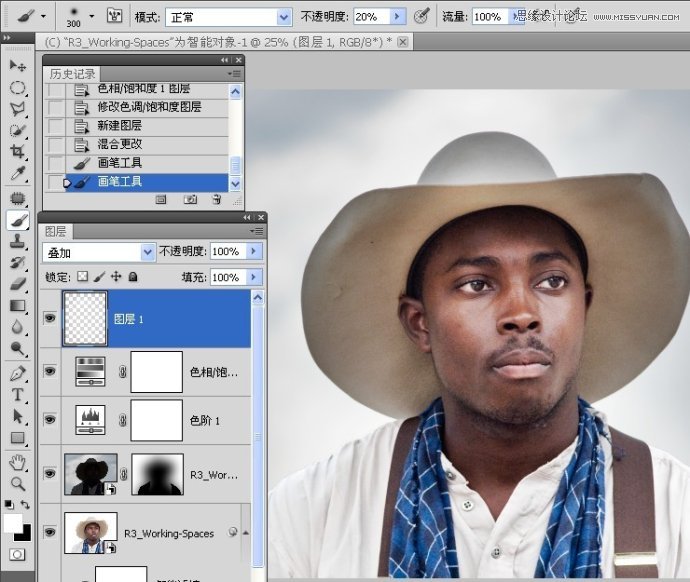This screenshot has width=690, height=582.
Task: Open the brush size preset picker
Action: (x=92, y=17)
